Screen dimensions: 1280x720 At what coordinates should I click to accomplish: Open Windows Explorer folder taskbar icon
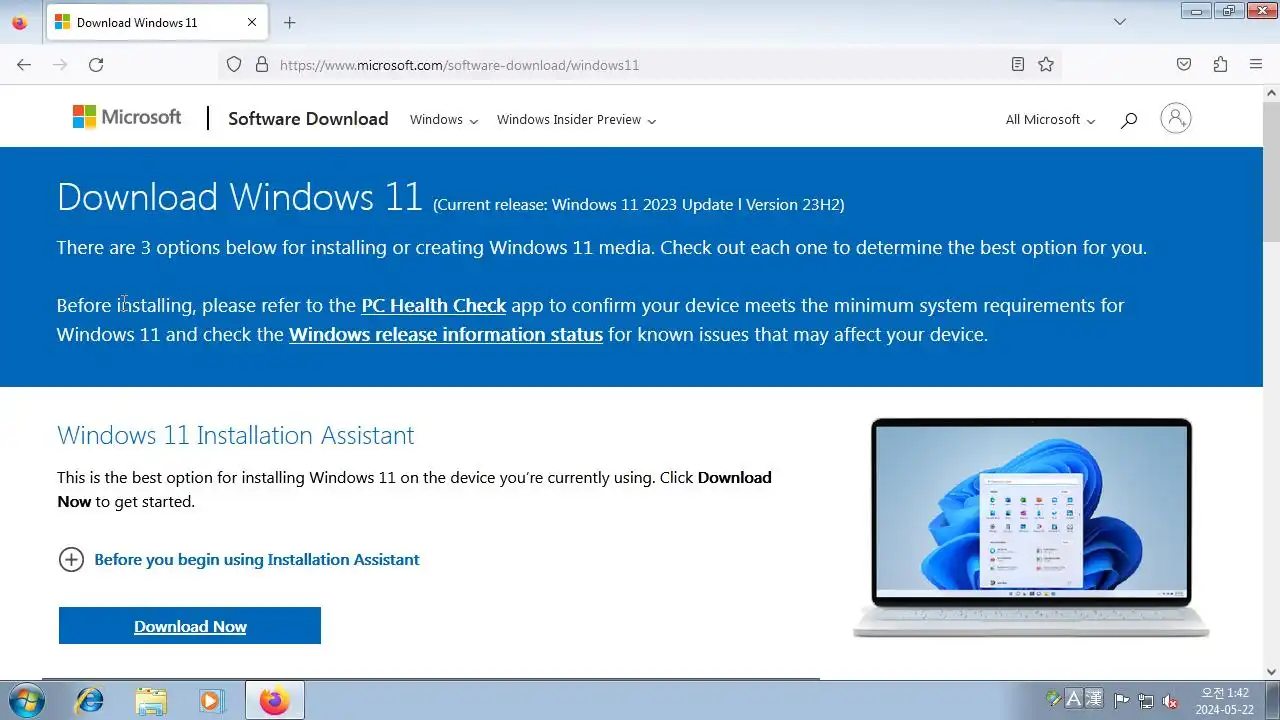pyautogui.click(x=151, y=700)
